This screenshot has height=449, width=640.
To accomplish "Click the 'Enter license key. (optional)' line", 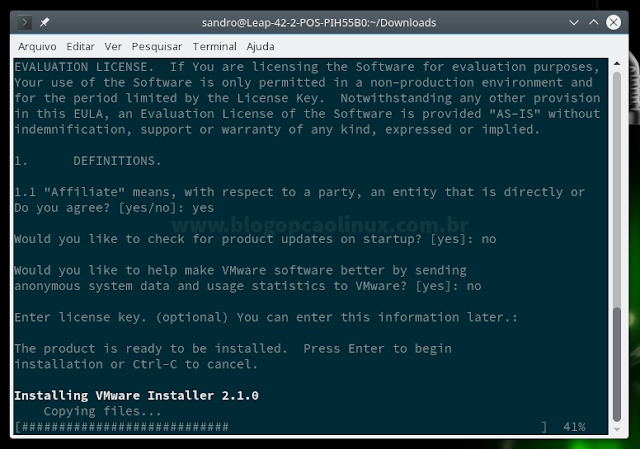I will pos(266,317).
